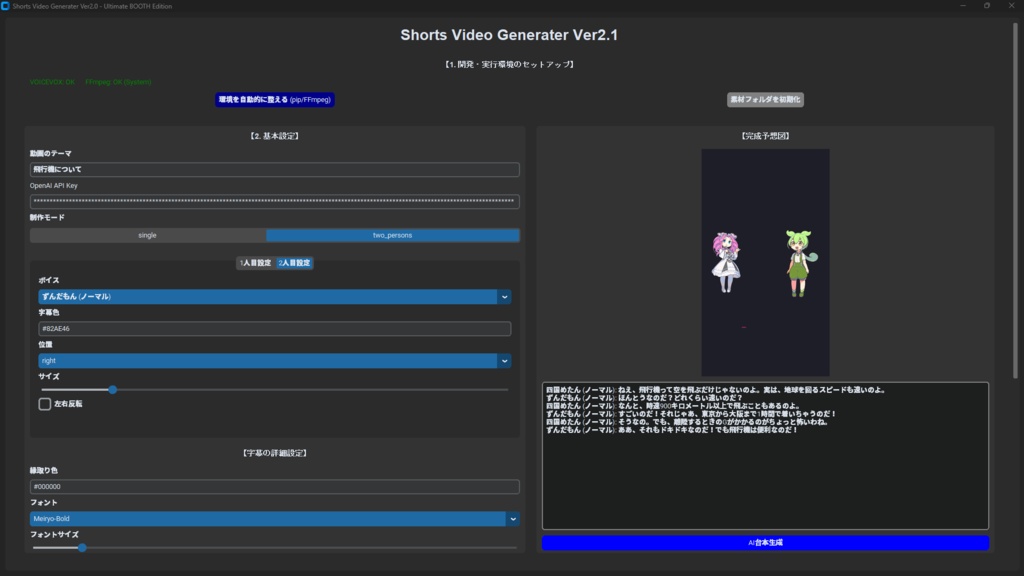The height and width of the screenshot is (576, 1024).
Task: Click the 字幕色 color field showing #82AE46
Action: pyautogui.click(x=270, y=328)
